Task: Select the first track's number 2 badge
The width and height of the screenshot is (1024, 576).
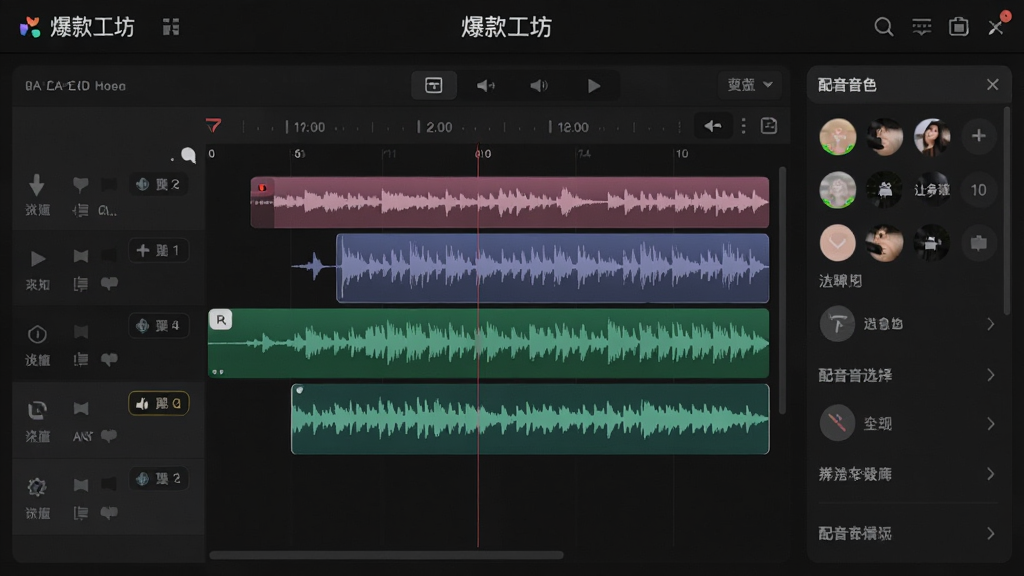Action: point(159,185)
